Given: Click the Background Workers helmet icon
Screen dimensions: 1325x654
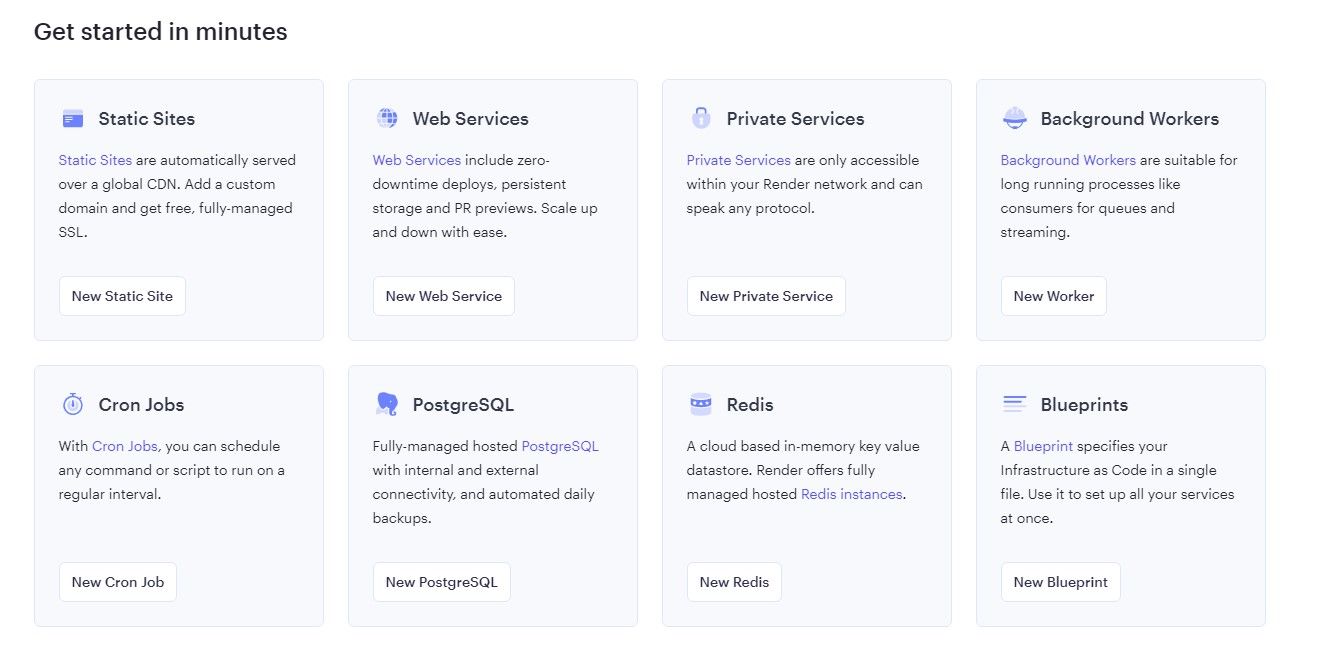Looking at the screenshot, I should pyautogui.click(x=1014, y=119).
